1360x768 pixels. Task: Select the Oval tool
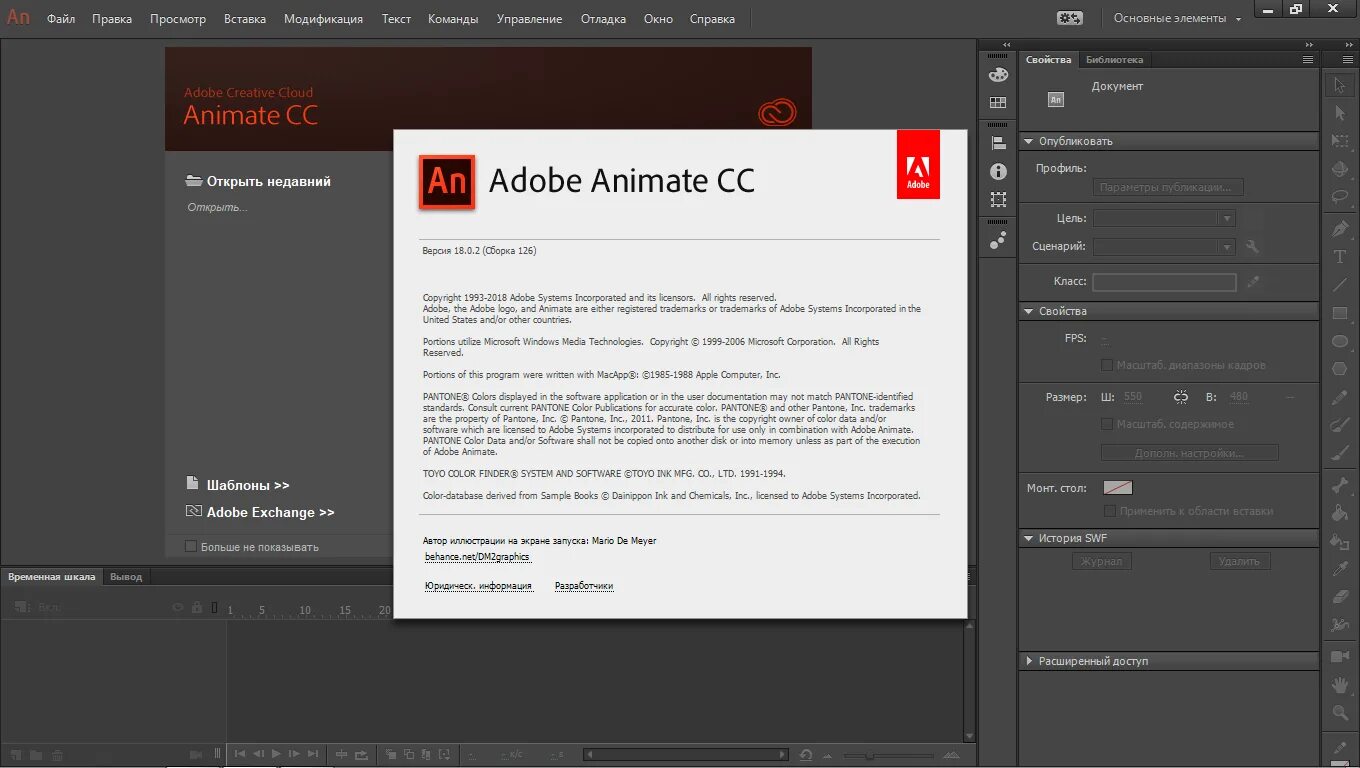(x=1340, y=341)
